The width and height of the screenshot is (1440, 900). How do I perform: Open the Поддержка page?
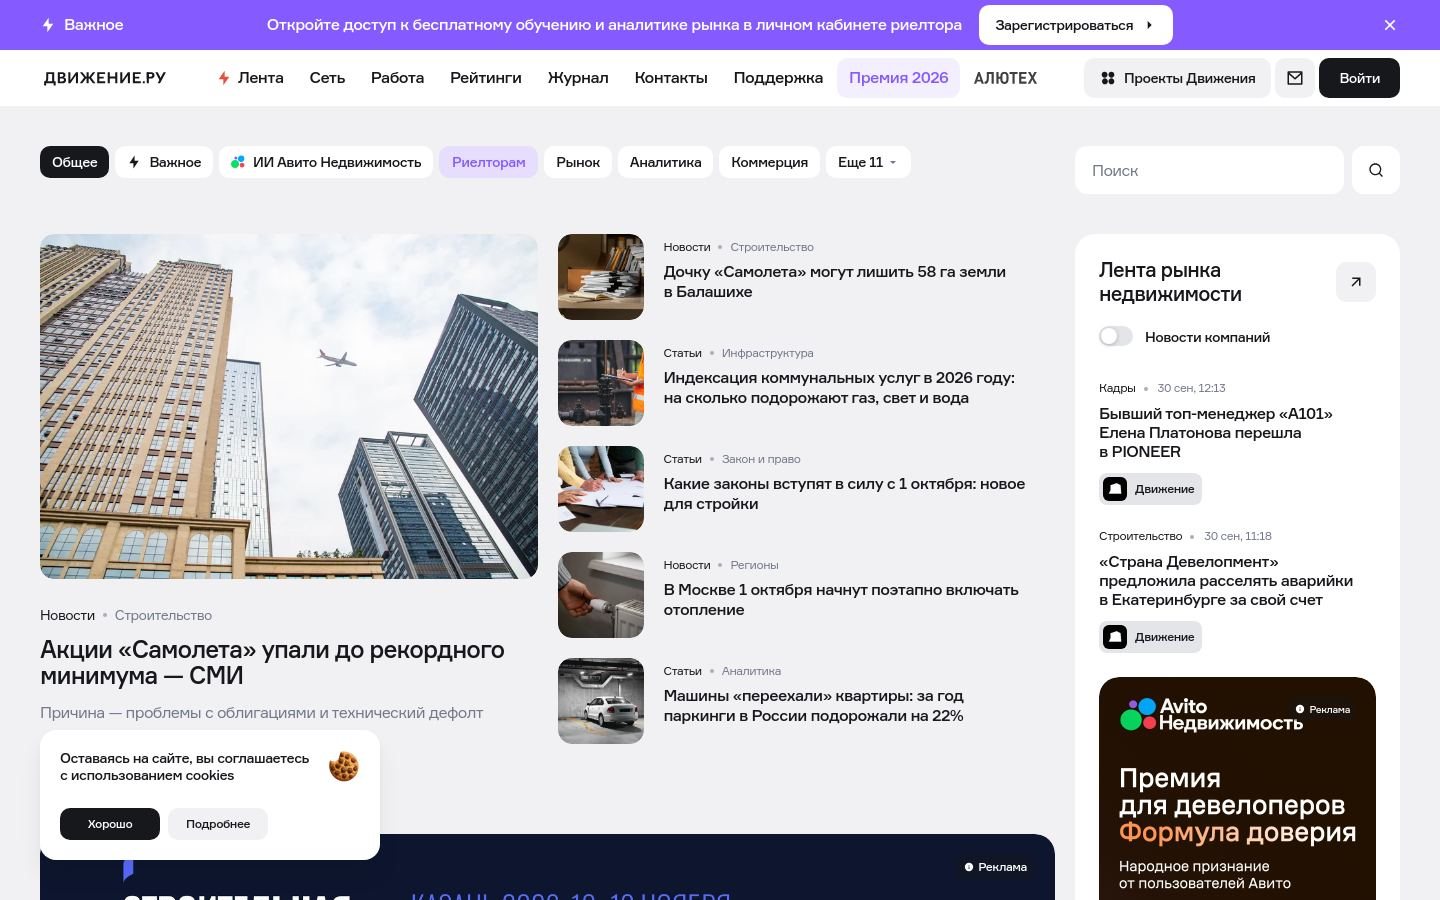(x=778, y=78)
